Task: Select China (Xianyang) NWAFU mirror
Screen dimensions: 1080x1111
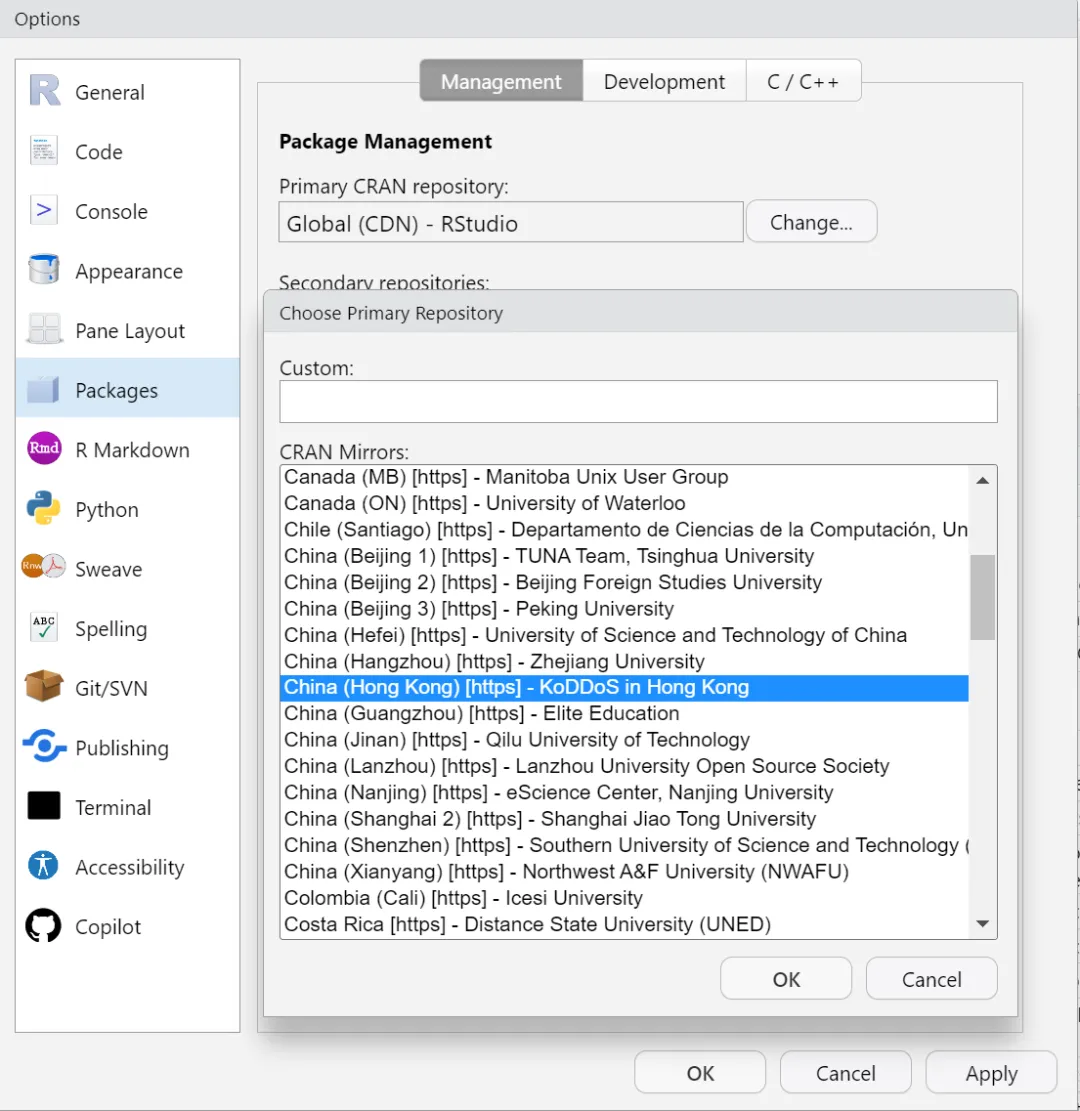Action: pos(624,872)
